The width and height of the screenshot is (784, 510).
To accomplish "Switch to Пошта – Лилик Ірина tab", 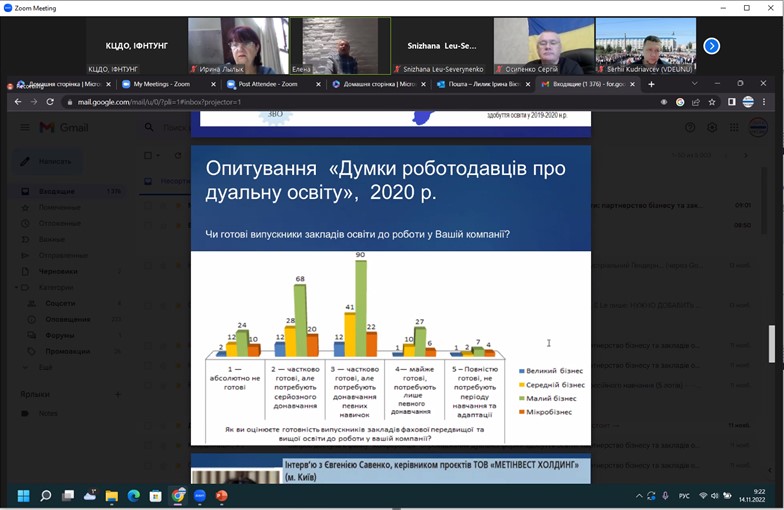I will (x=483, y=84).
